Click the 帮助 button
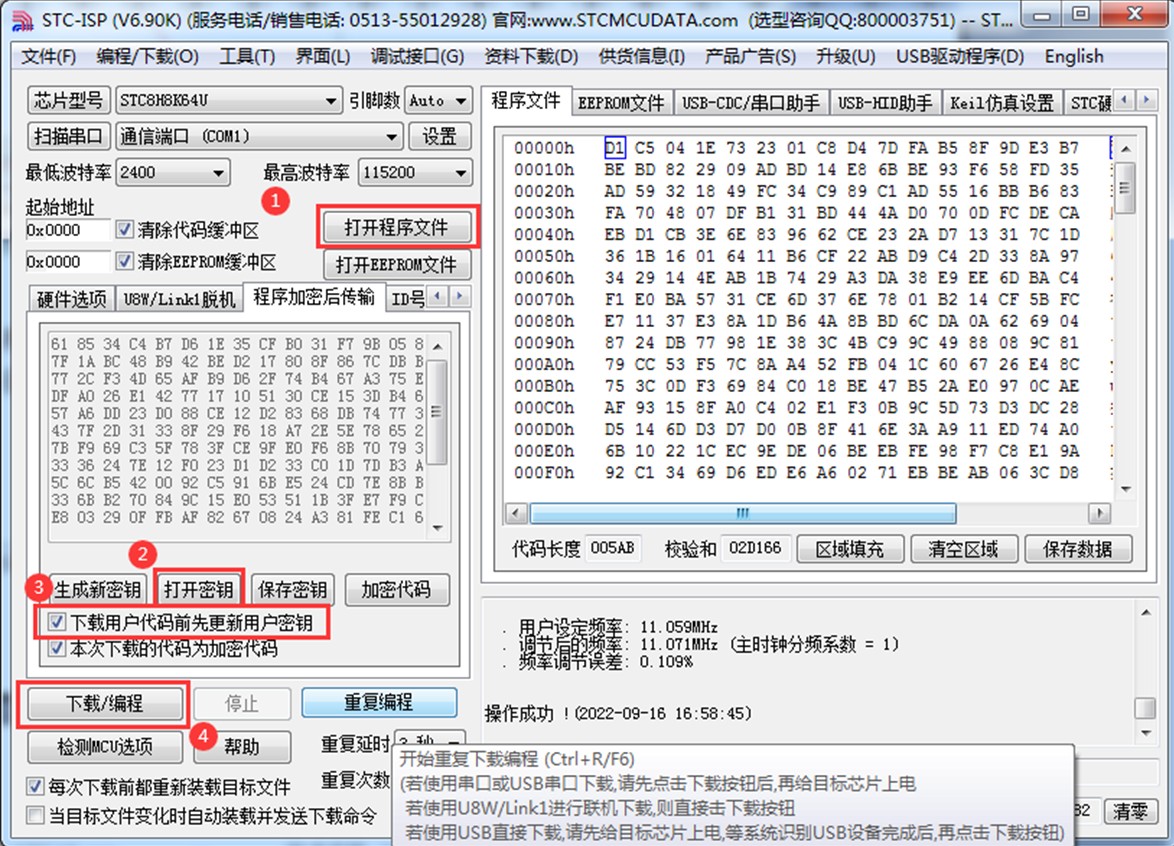This screenshot has height=846, width=1174. [241, 746]
